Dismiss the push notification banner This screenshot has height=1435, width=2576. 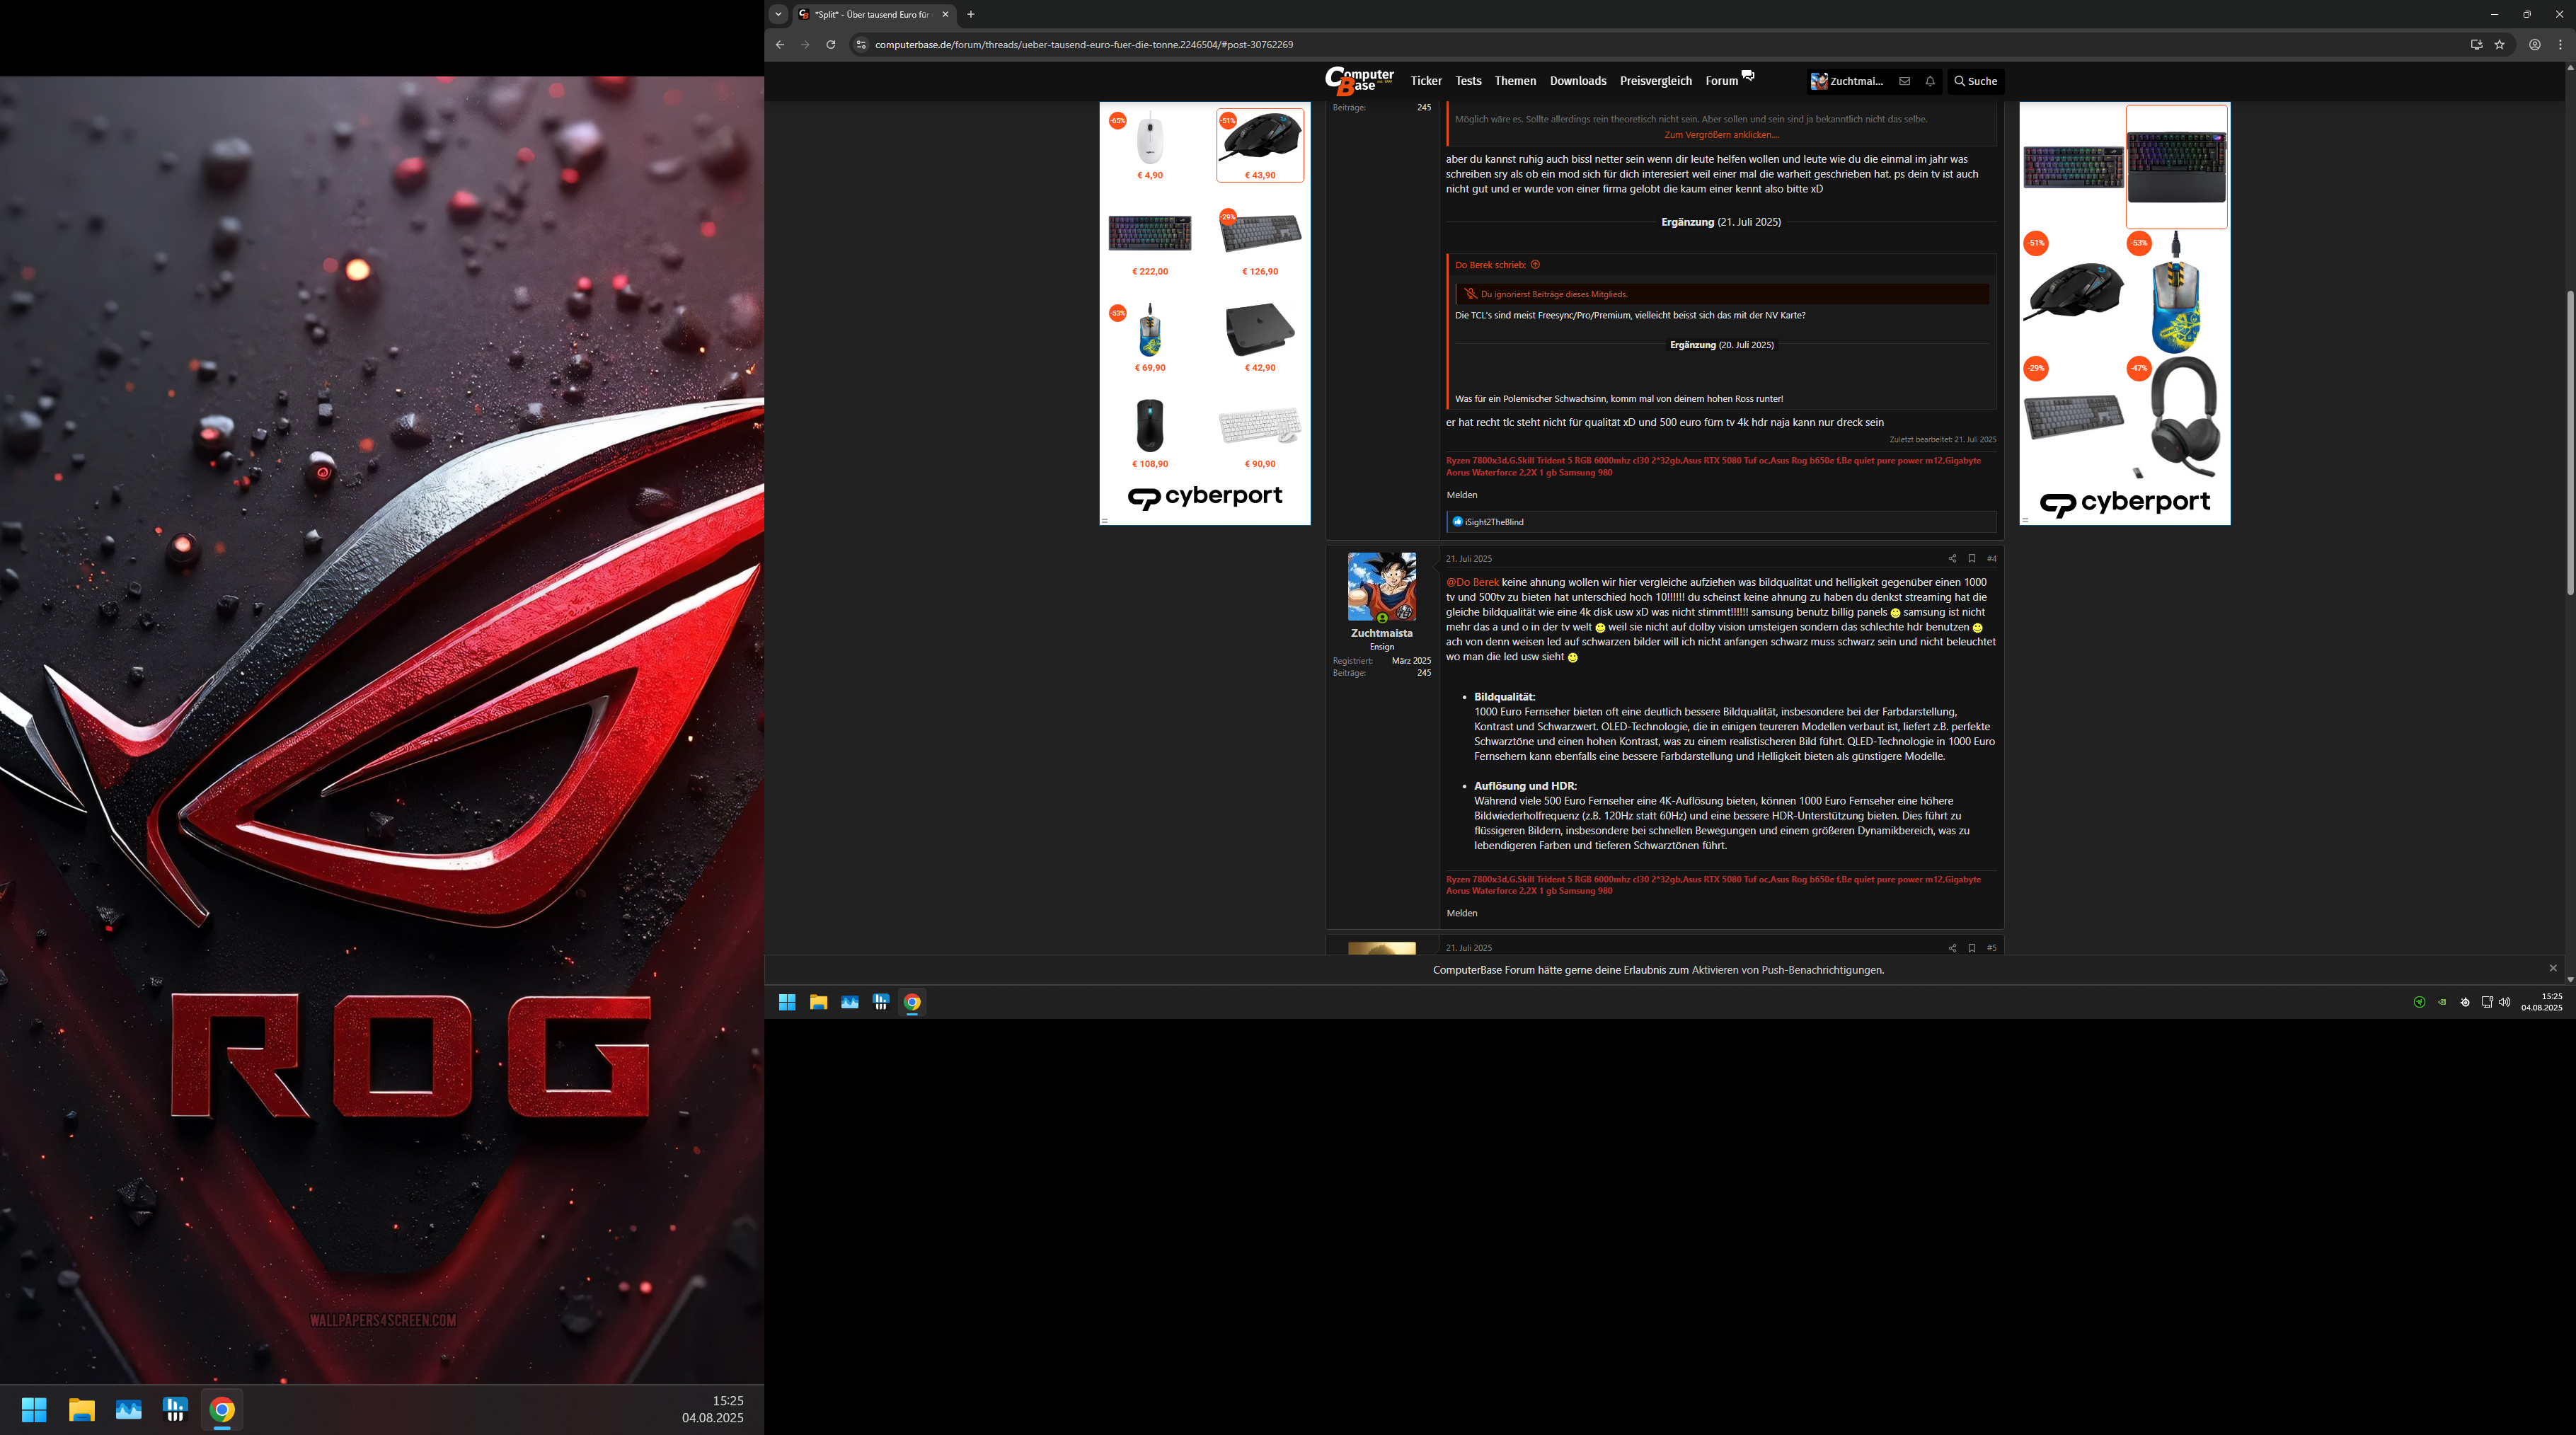click(x=2553, y=968)
